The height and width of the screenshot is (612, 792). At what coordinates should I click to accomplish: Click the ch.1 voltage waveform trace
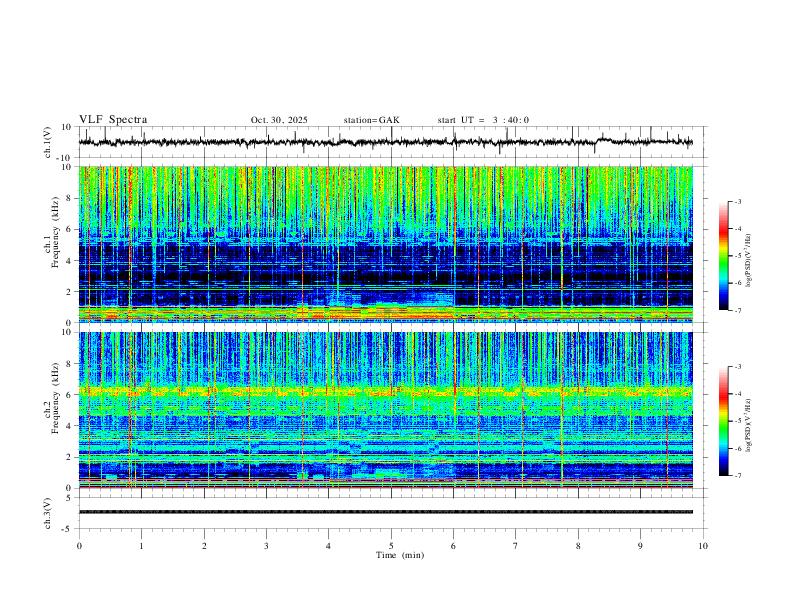385,142
